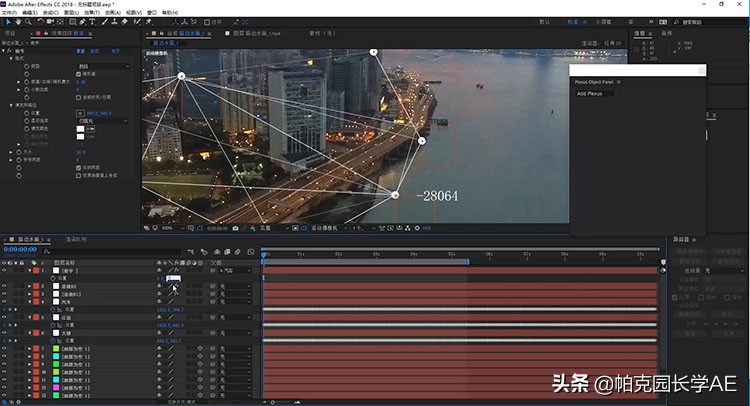Click the position crosshair target icon
750x406 pixels.
[79, 113]
